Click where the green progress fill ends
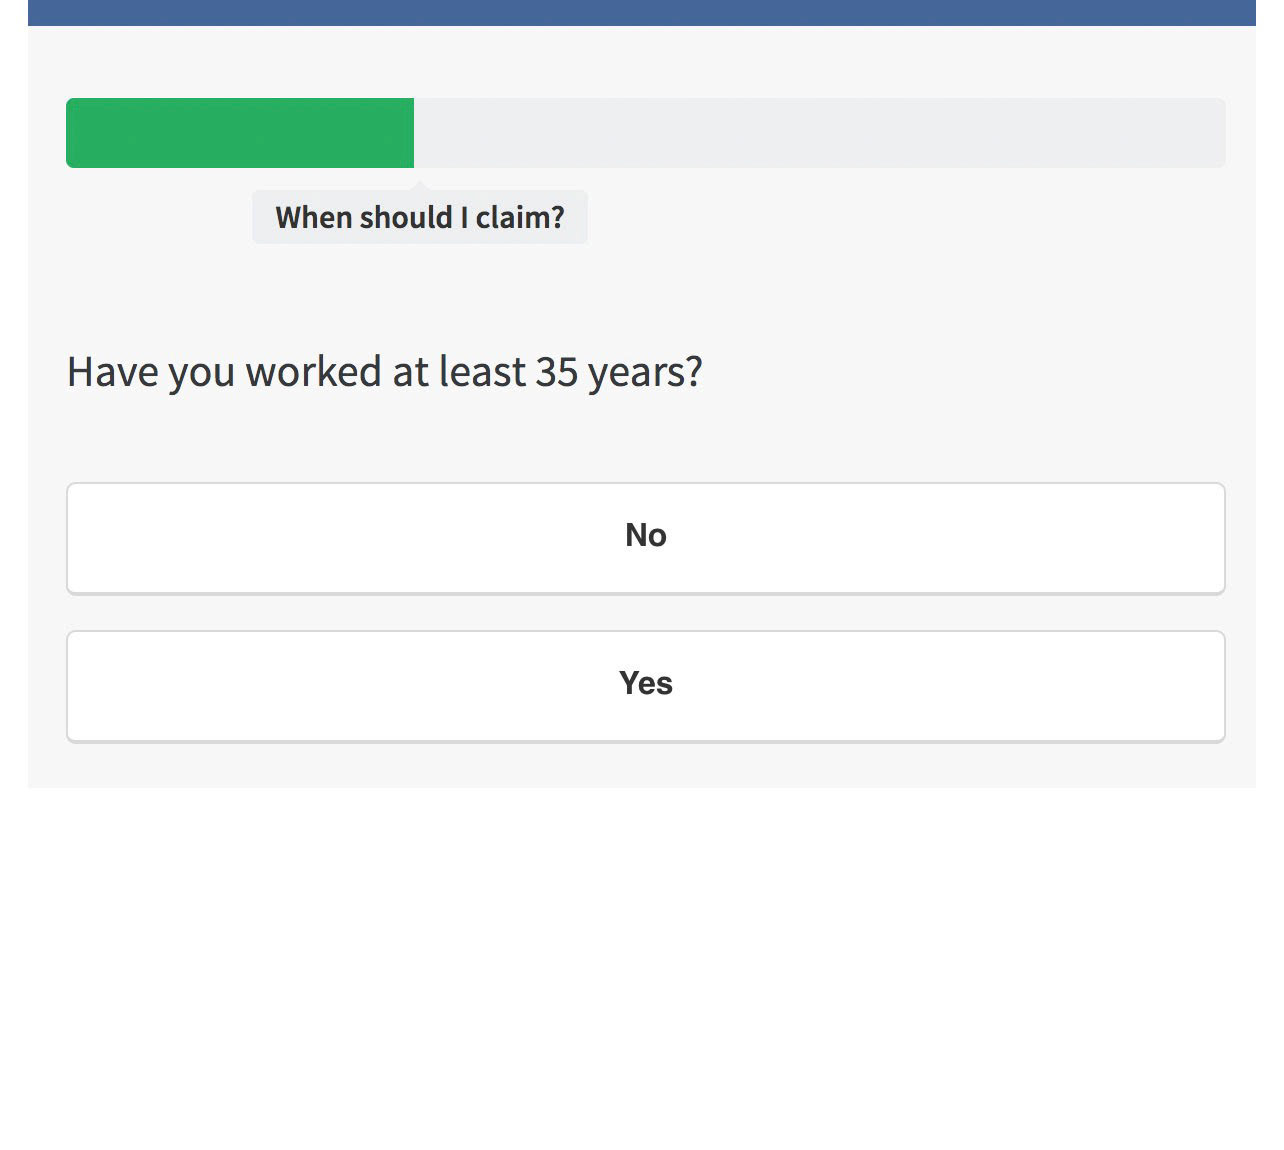1284x1150 pixels. 412,133
